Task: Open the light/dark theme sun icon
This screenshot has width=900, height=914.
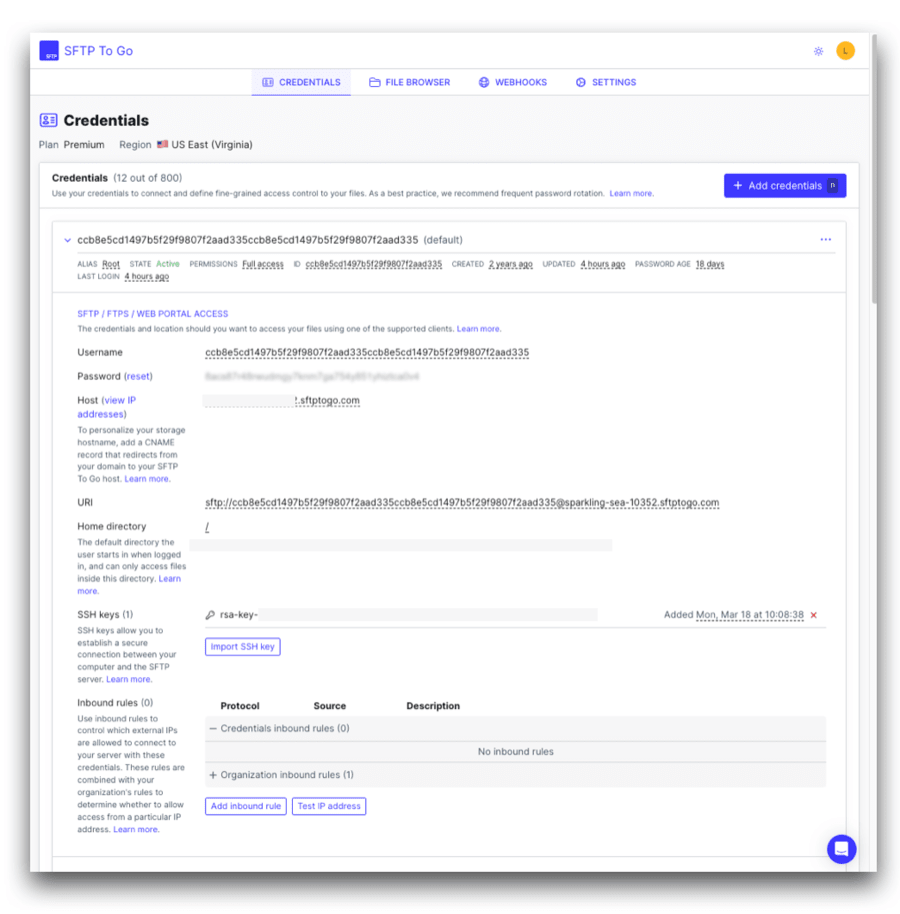Action: click(818, 50)
